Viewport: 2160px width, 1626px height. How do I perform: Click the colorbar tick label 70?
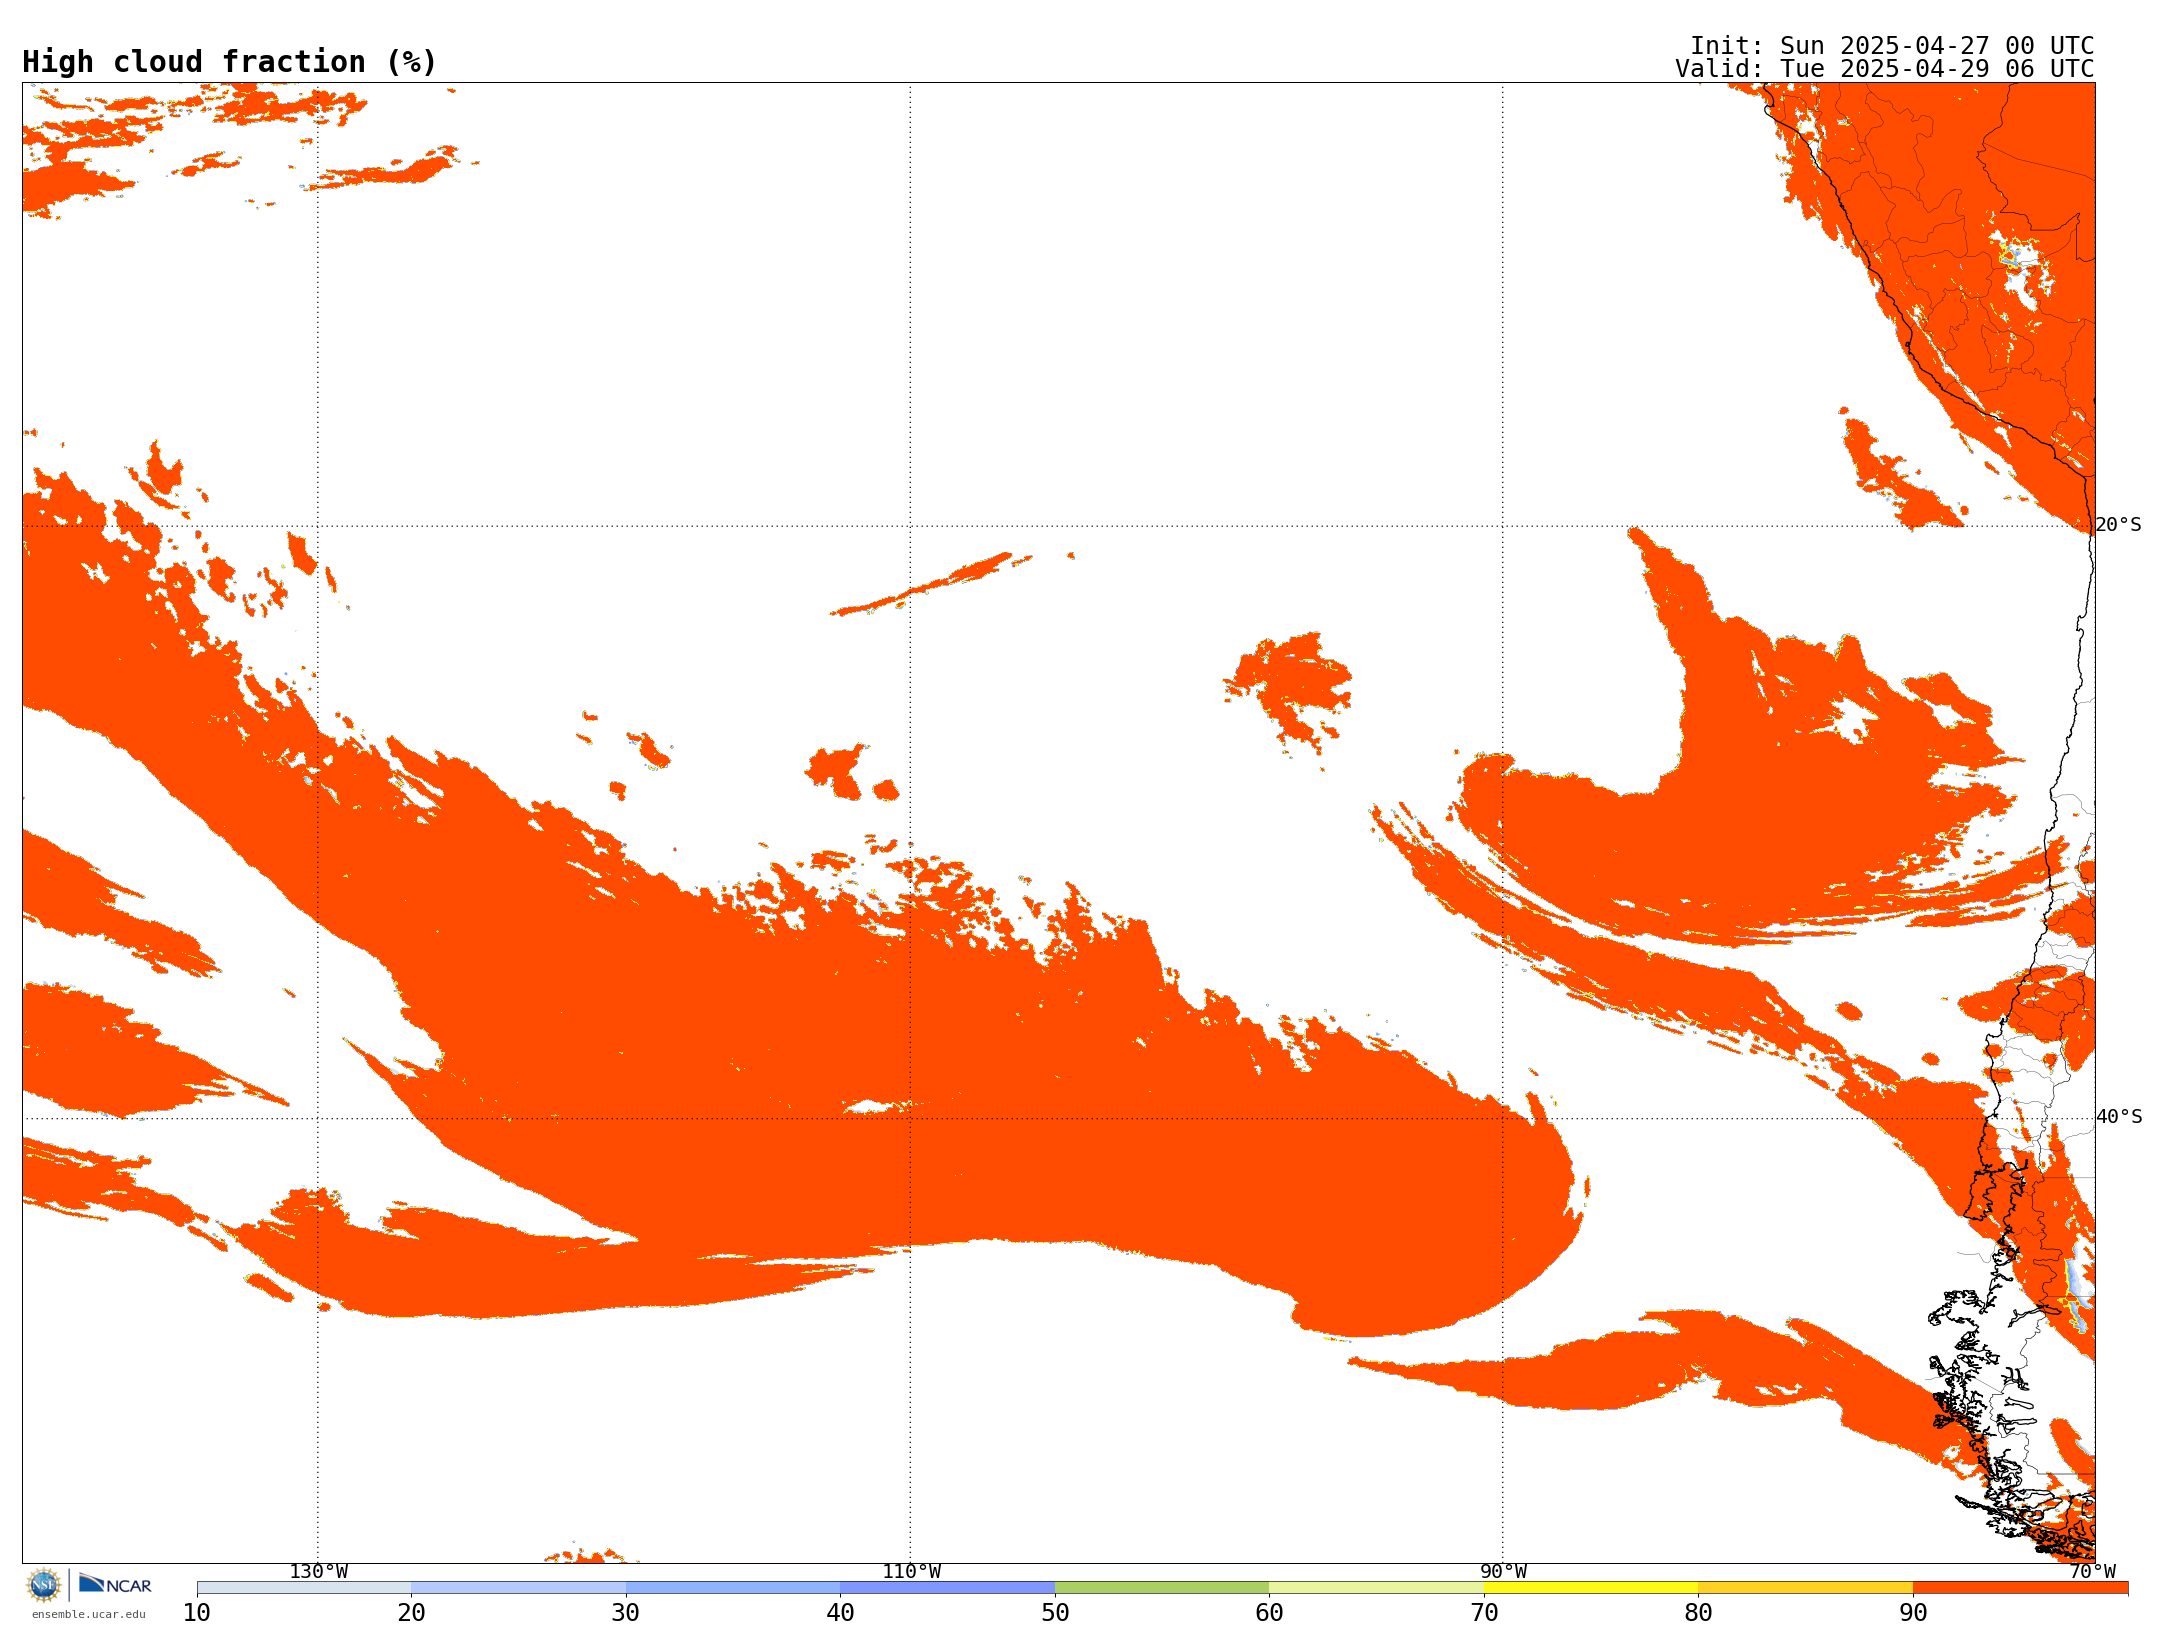pyautogui.click(x=1484, y=1613)
